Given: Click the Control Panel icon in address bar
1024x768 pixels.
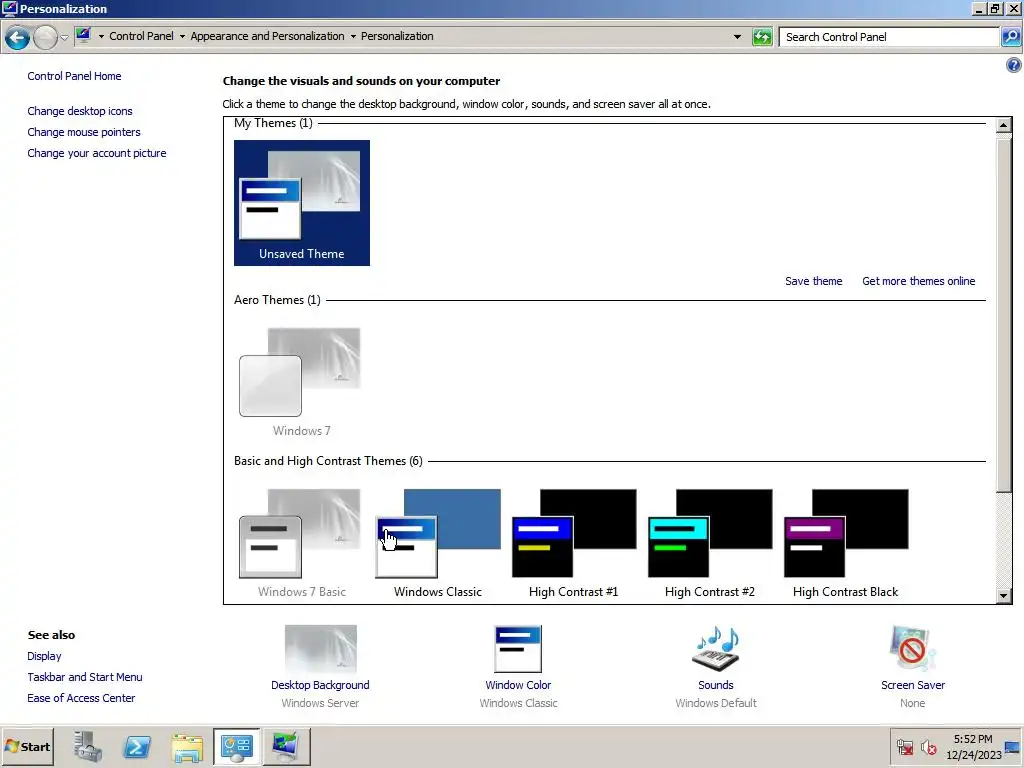Looking at the screenshot, I should [x=83, y=36].
